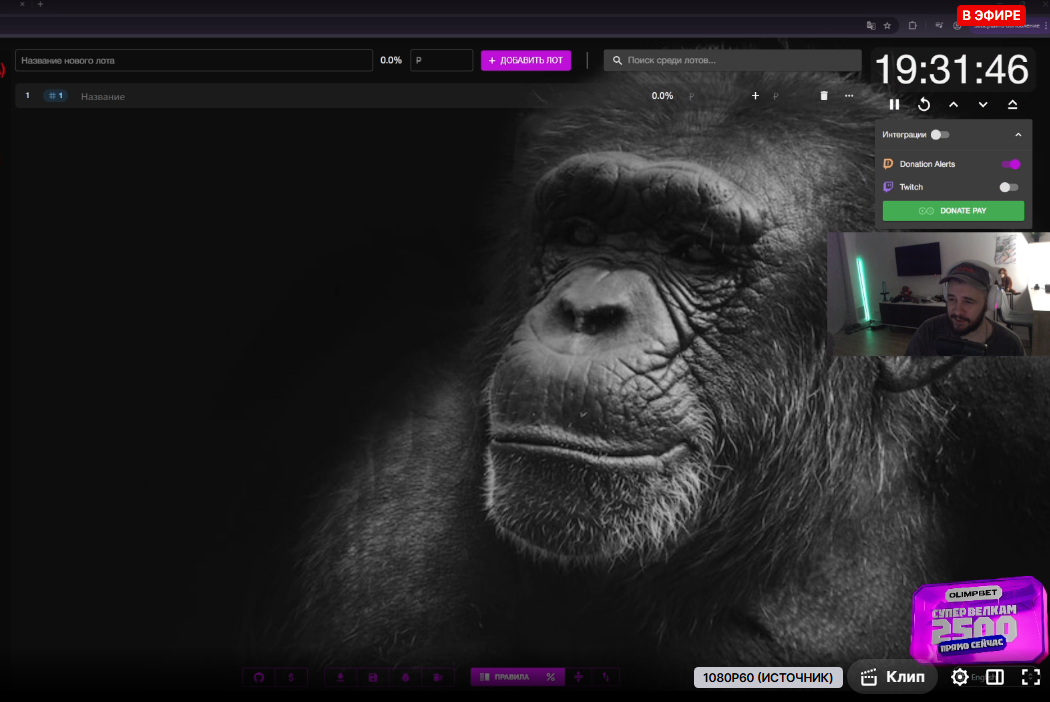Reset the timer with the circular arrow
This screenshot has height=702, width=1050.
coord(923,104)
